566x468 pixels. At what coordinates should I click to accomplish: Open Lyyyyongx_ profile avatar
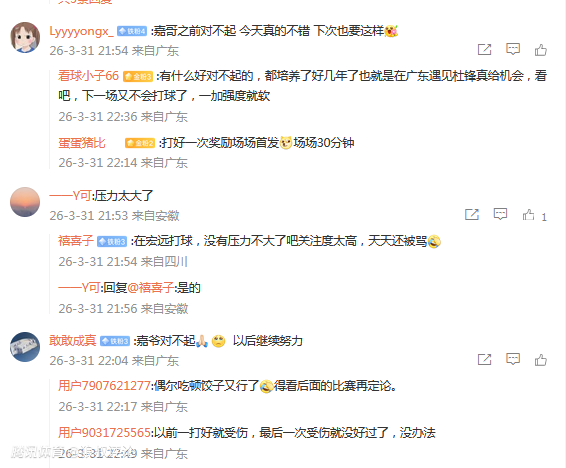click(x=25, y=37)
